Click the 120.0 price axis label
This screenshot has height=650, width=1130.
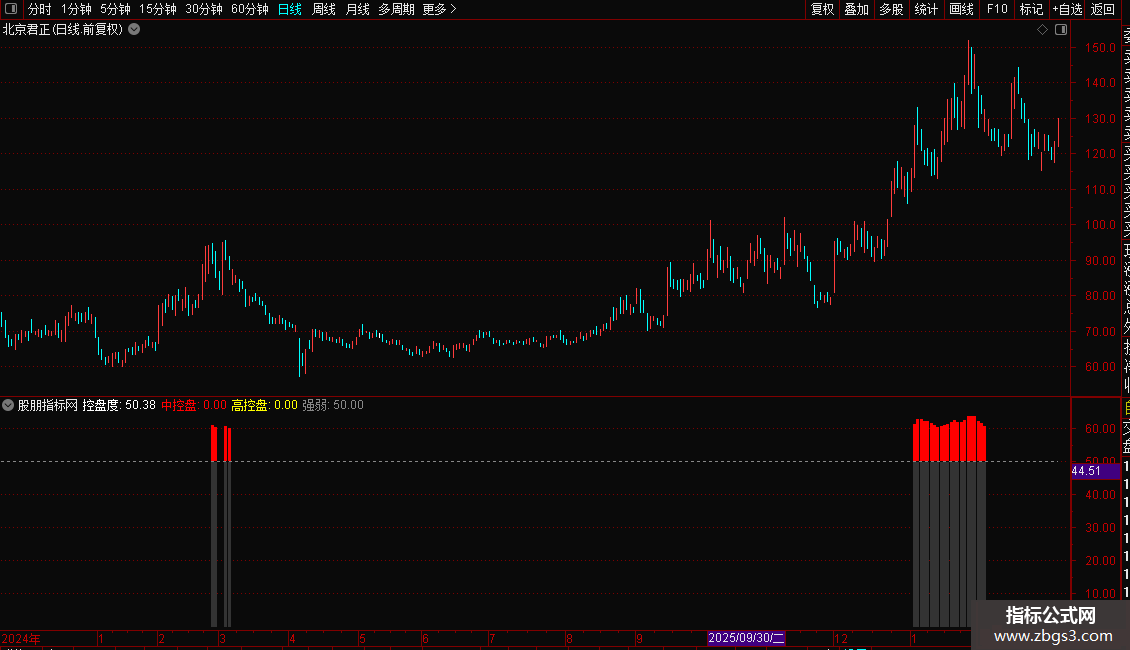tap(1100, 153)
